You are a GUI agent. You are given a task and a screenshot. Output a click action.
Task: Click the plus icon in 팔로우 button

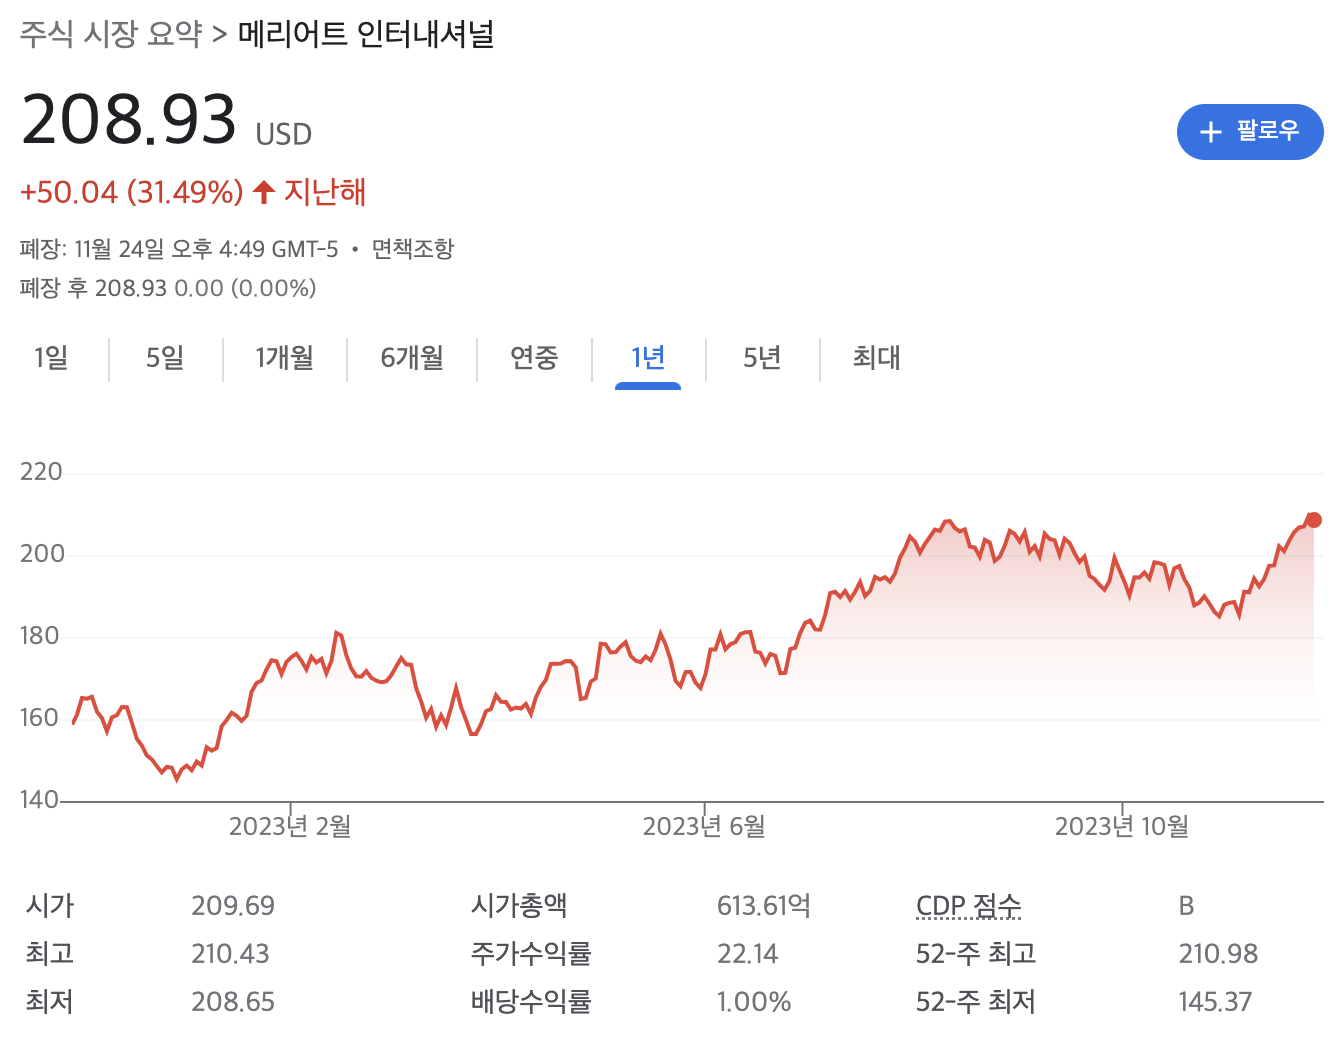coord(1210,132)
